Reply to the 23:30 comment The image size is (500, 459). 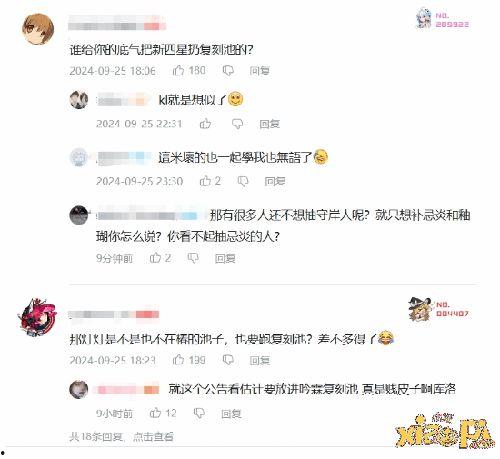click(x=275, y=181)
